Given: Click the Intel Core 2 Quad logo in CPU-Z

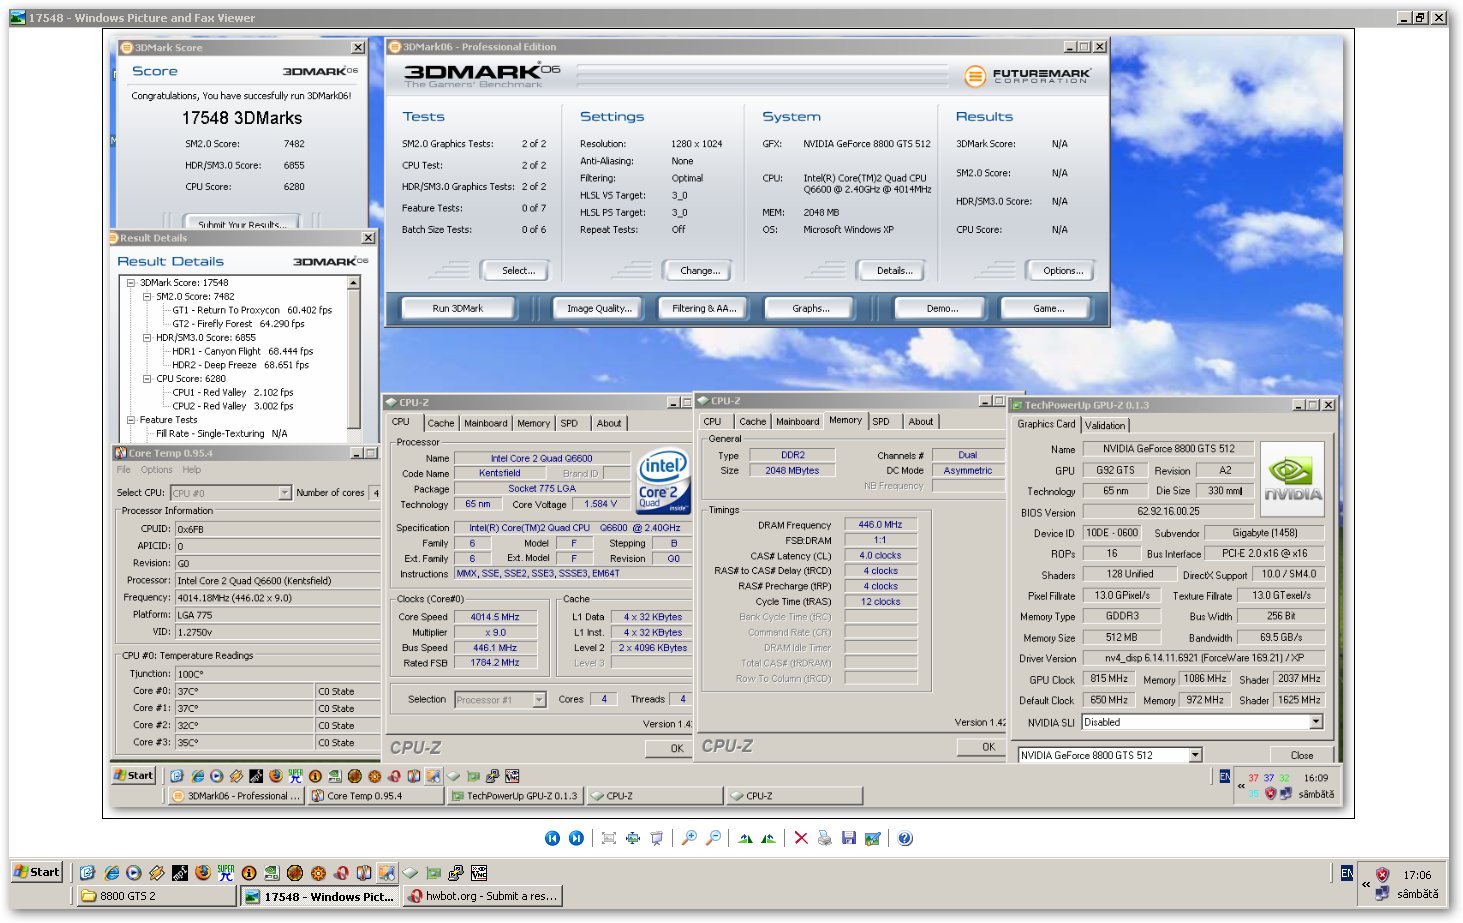Looking at the screenshot, I should [664, 480].
